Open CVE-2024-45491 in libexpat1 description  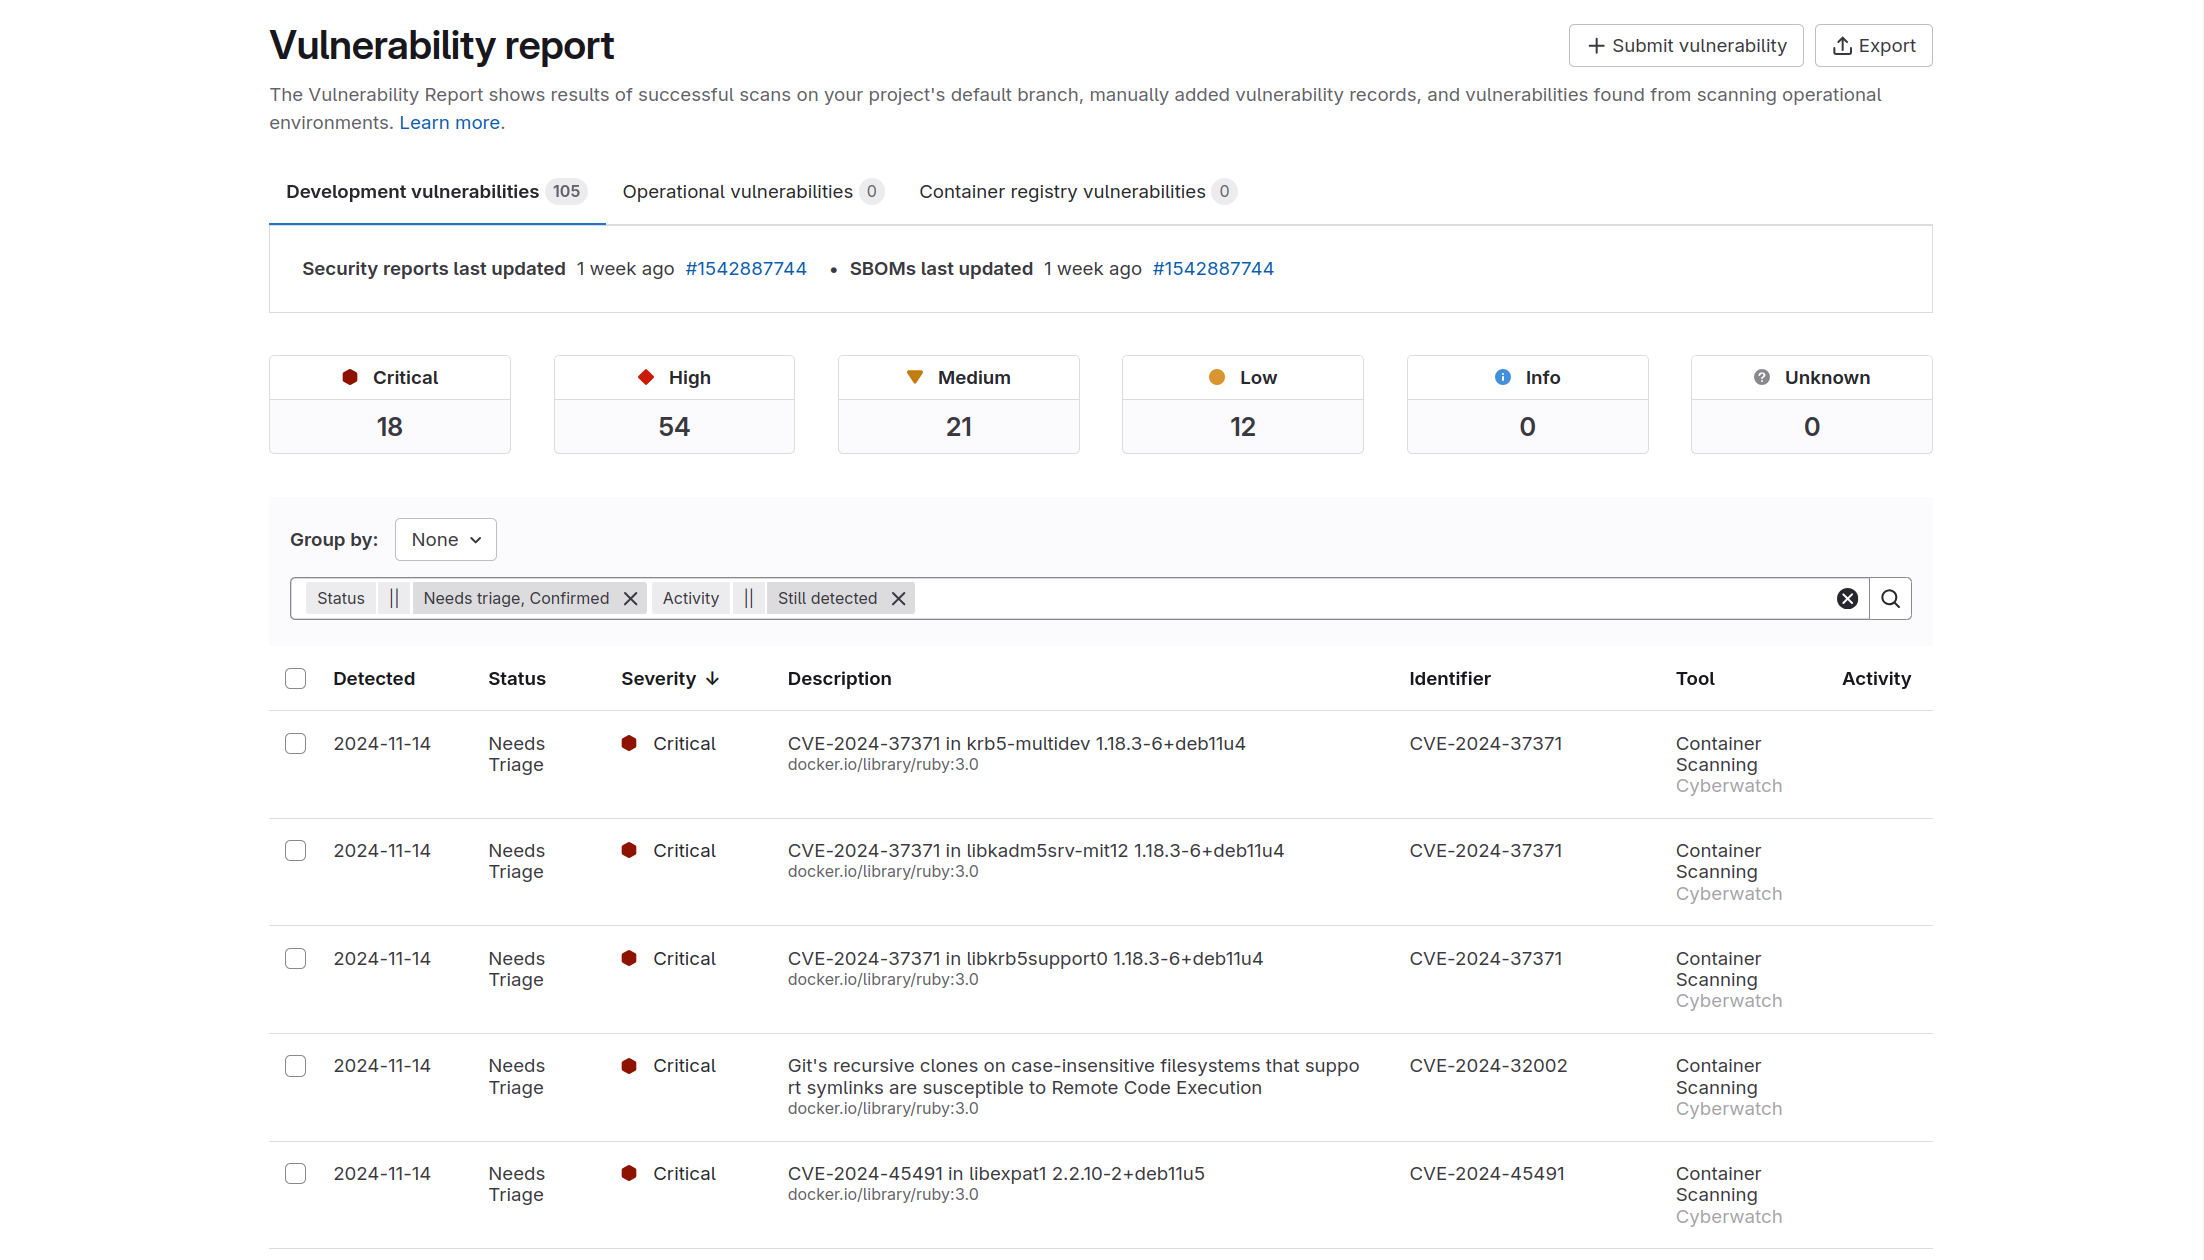tap(996, 1174)
